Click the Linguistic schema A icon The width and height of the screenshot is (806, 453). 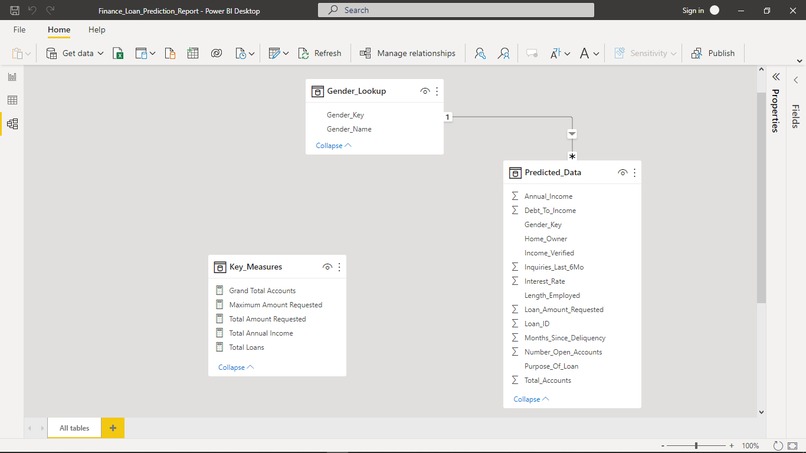point(584,53)
